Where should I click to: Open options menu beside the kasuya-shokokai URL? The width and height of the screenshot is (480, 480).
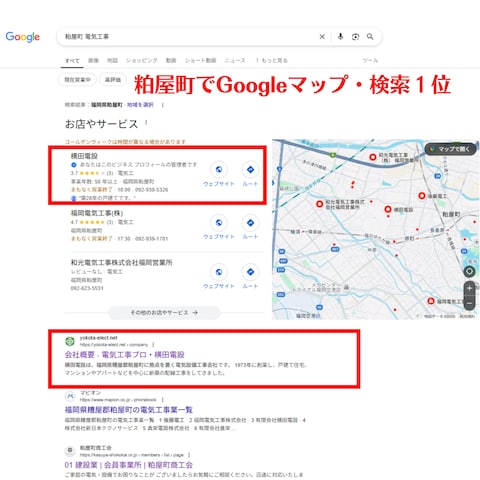point(189,455)
